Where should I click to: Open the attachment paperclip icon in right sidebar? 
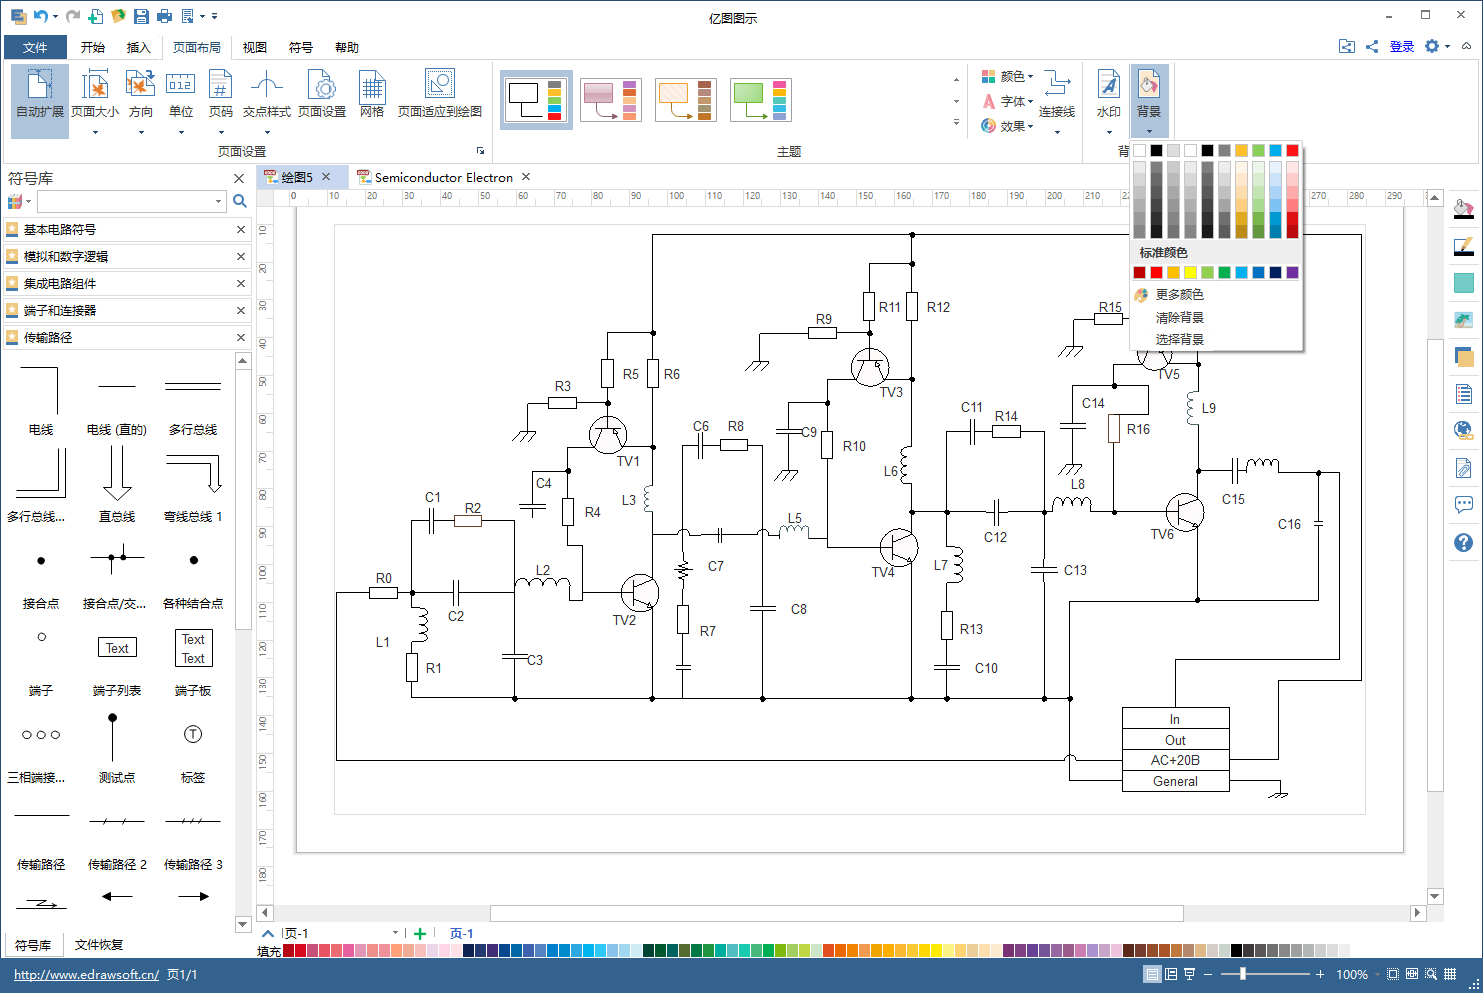click(x=1463, y=468)
